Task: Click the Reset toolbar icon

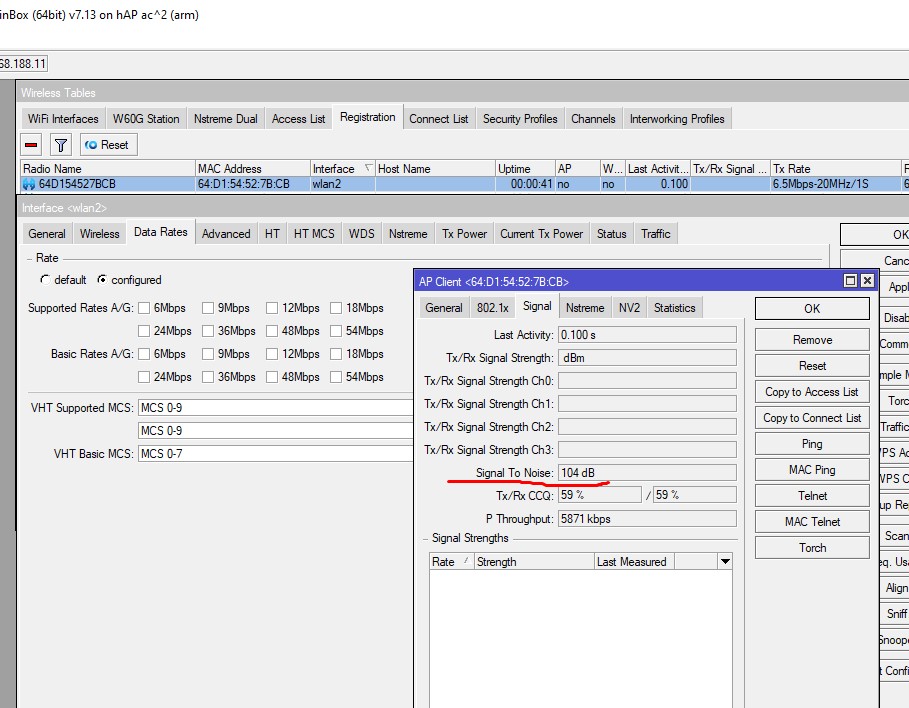Action: (x=106, y=144)
